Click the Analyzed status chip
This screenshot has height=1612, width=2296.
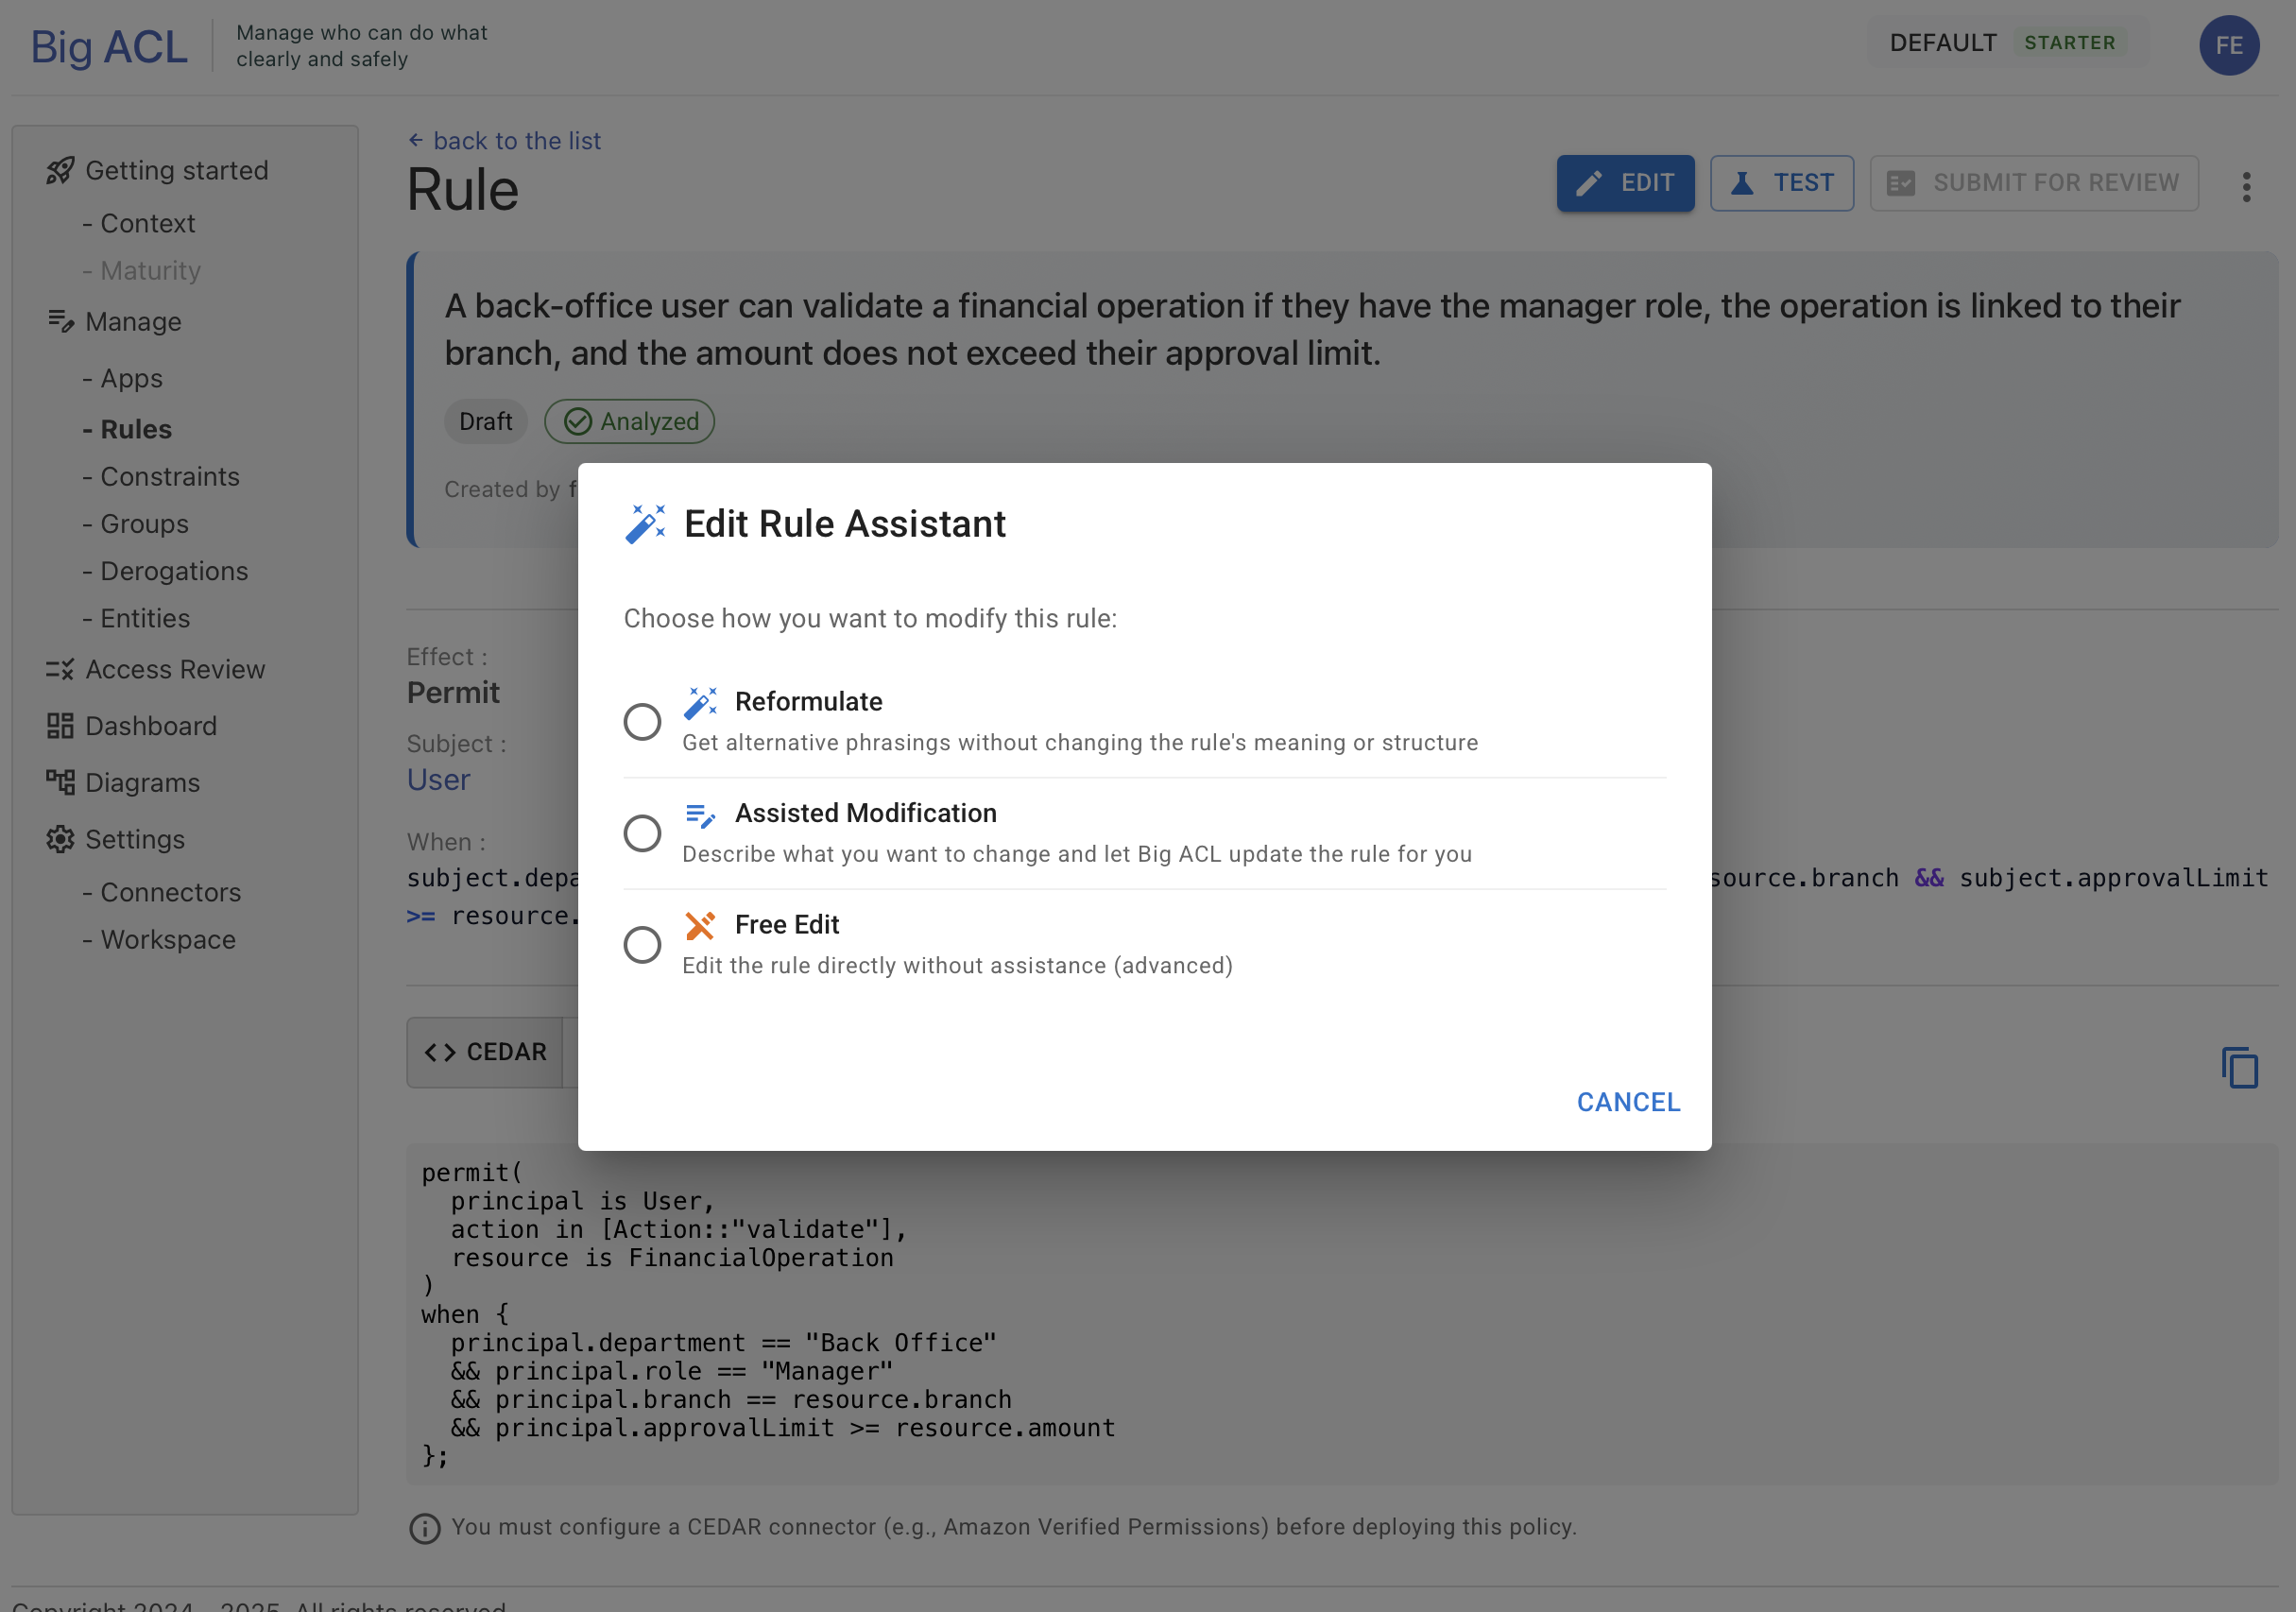629,421
